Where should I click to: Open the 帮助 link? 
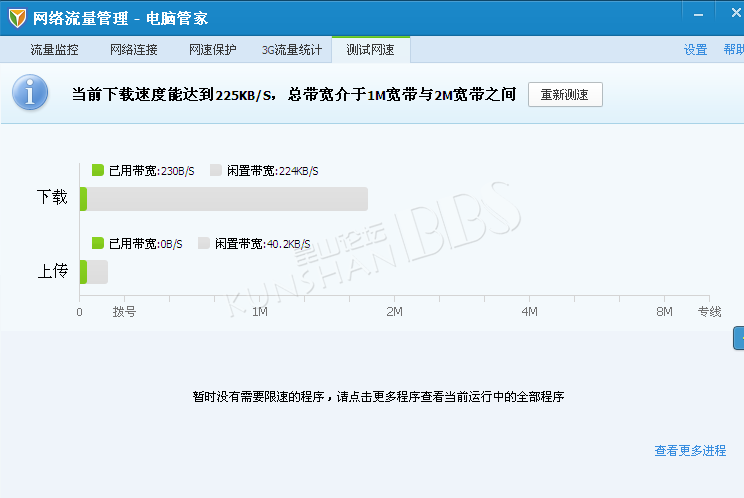tap(734, 50)
